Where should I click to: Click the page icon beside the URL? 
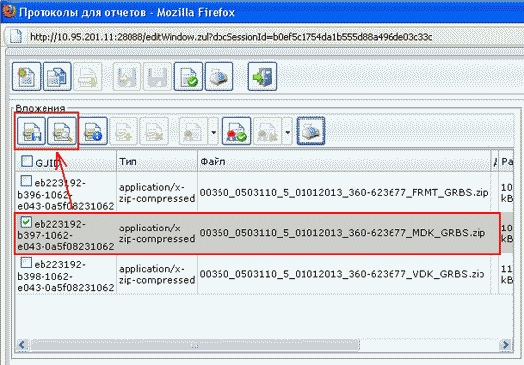click(x=16, y=36)
